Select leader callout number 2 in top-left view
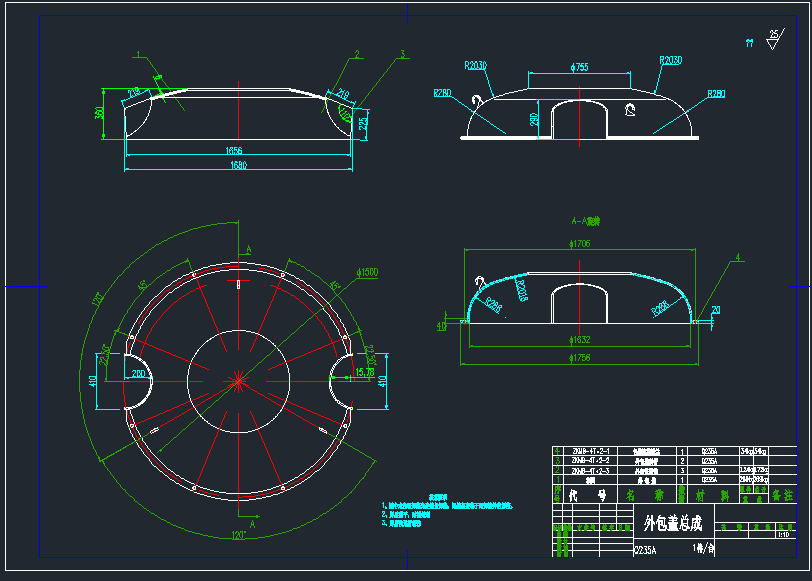Screen dimensions: 812x581 click(x=357, y=54)
